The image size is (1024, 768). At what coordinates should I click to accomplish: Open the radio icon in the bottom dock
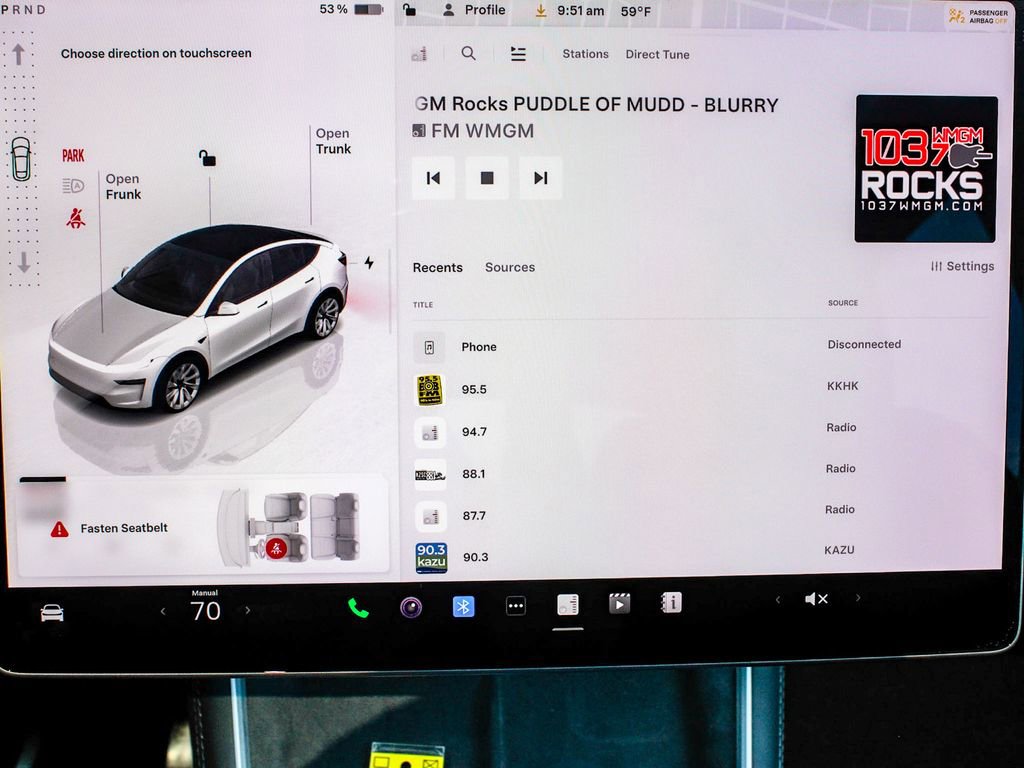pos(566,602)
